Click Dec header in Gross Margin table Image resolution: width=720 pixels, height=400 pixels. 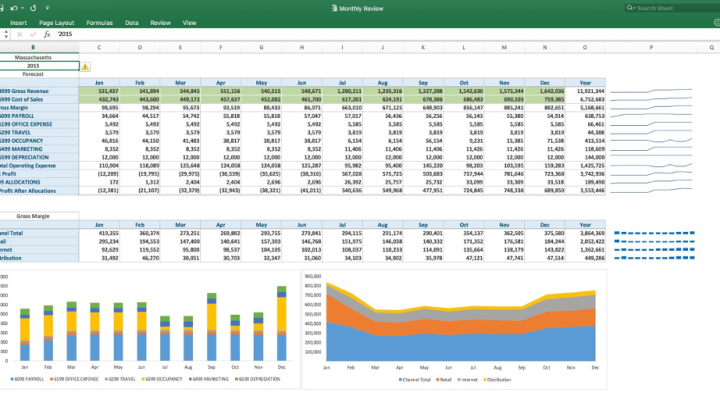pos(545,225)
